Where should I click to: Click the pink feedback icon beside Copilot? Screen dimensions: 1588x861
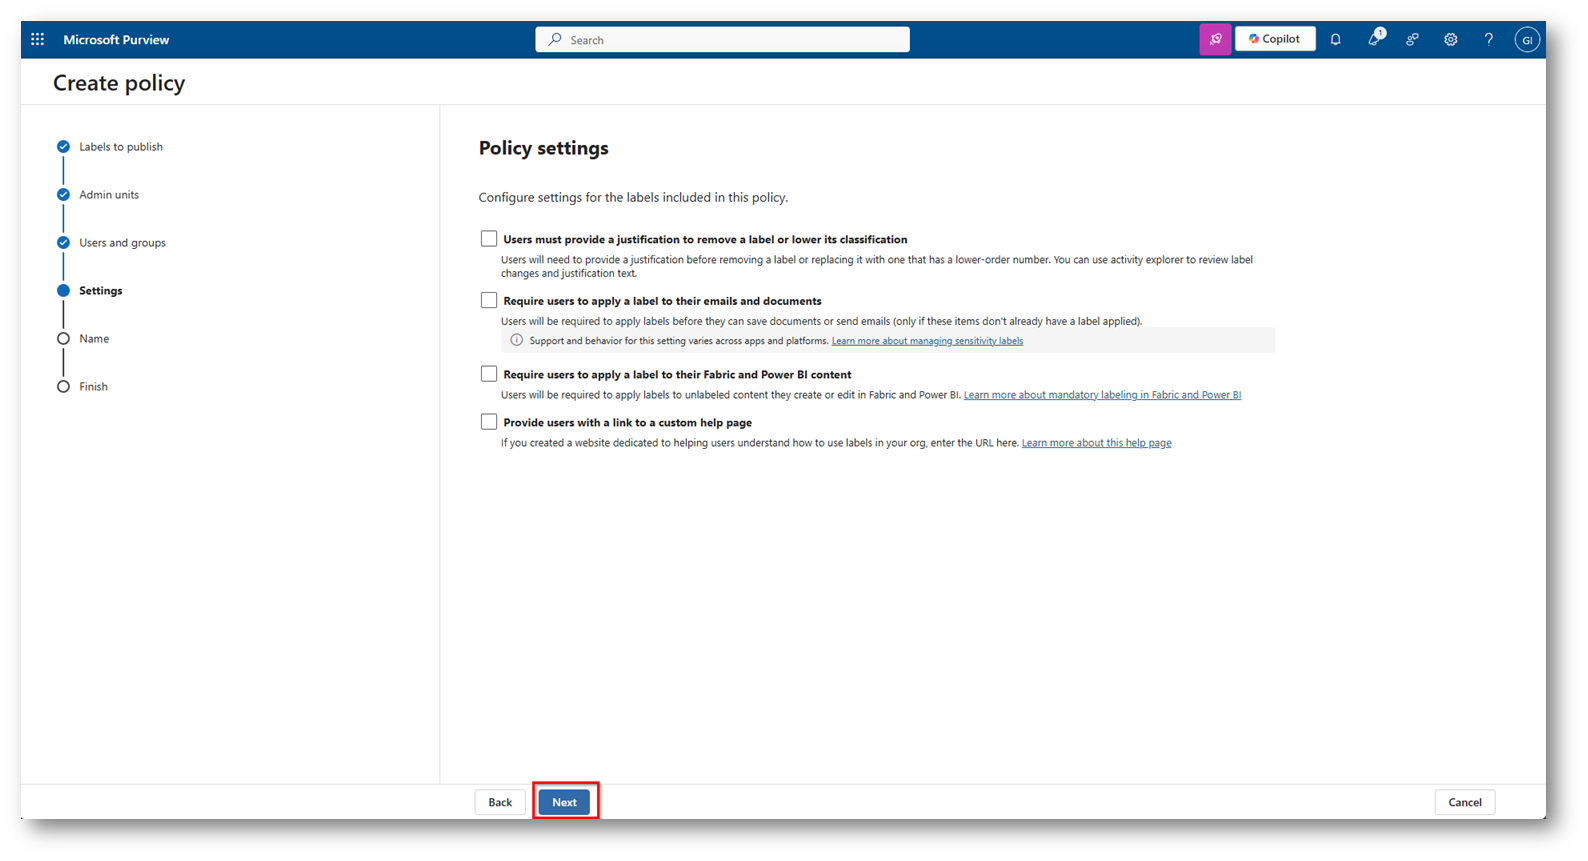tap(1215, 40)
